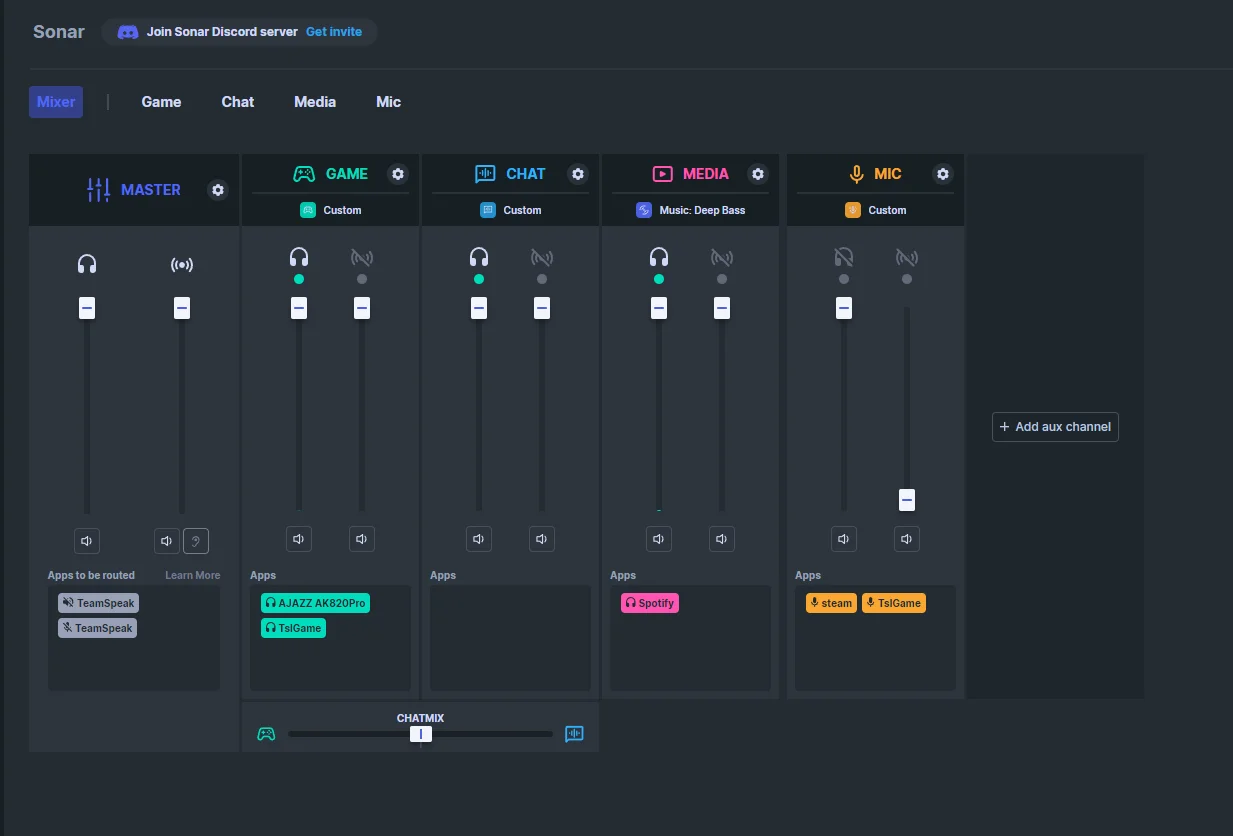Toggle Mic stream output

[907, 258]
